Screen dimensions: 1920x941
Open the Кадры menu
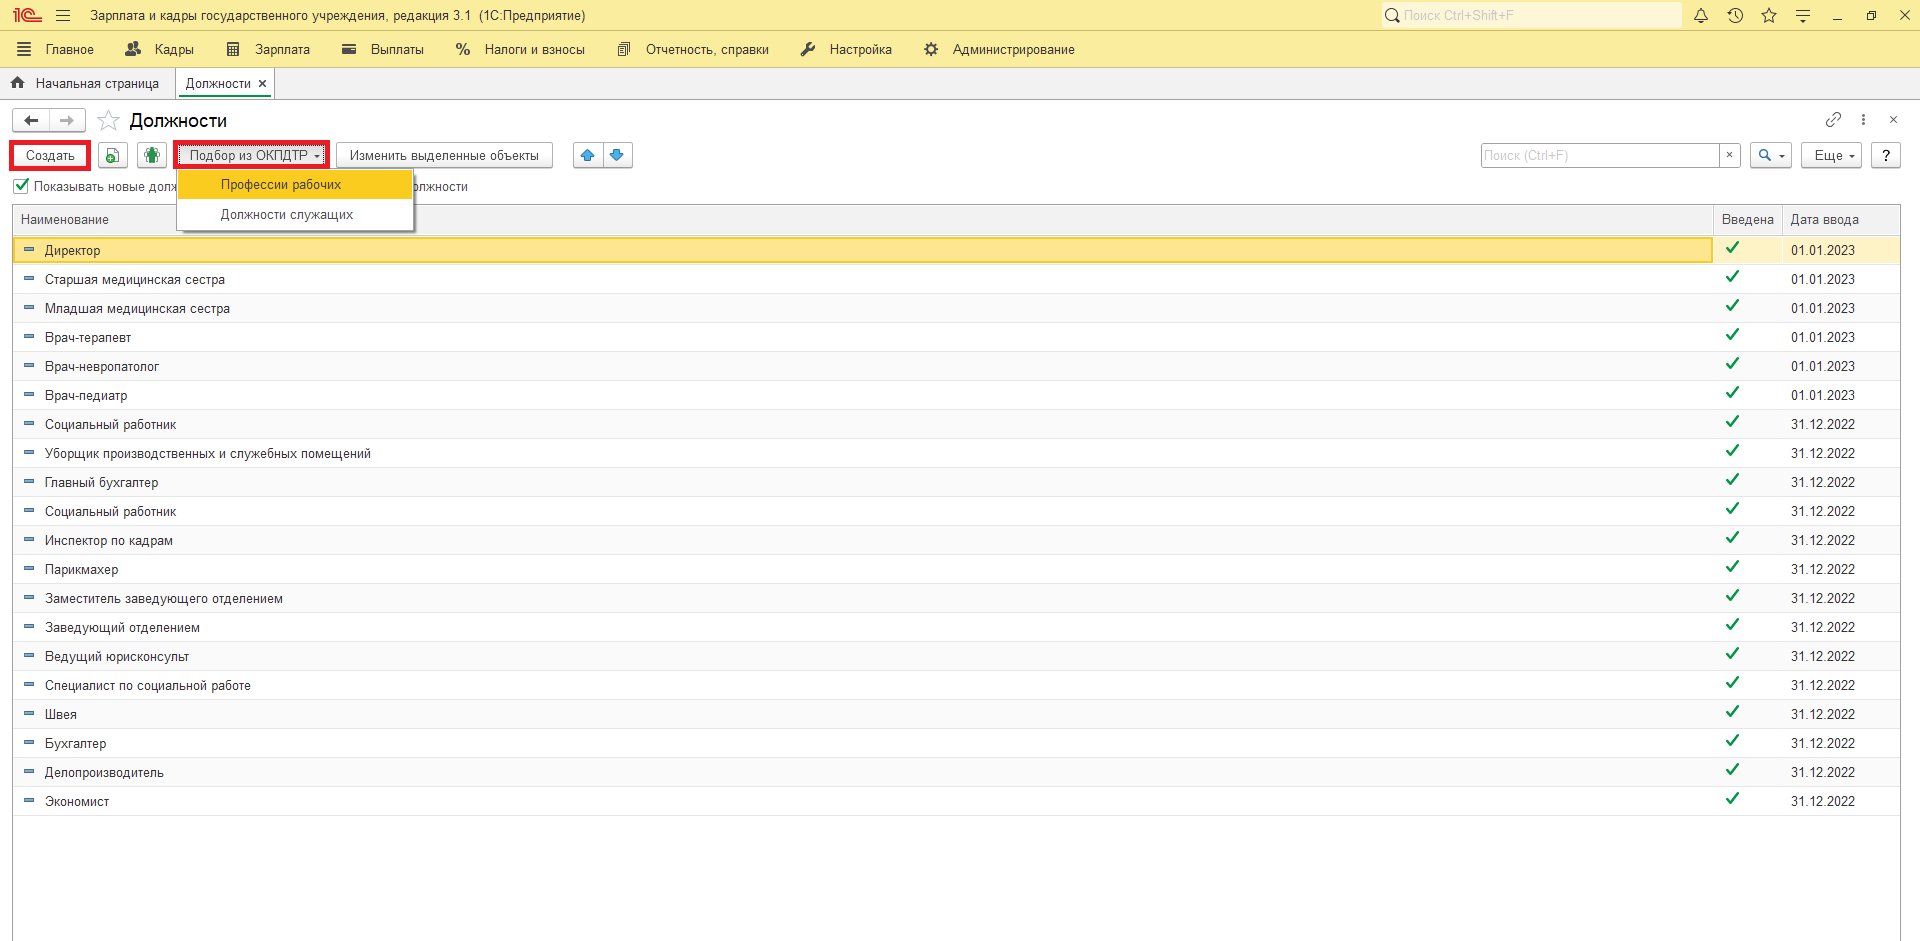pos(160,49)
